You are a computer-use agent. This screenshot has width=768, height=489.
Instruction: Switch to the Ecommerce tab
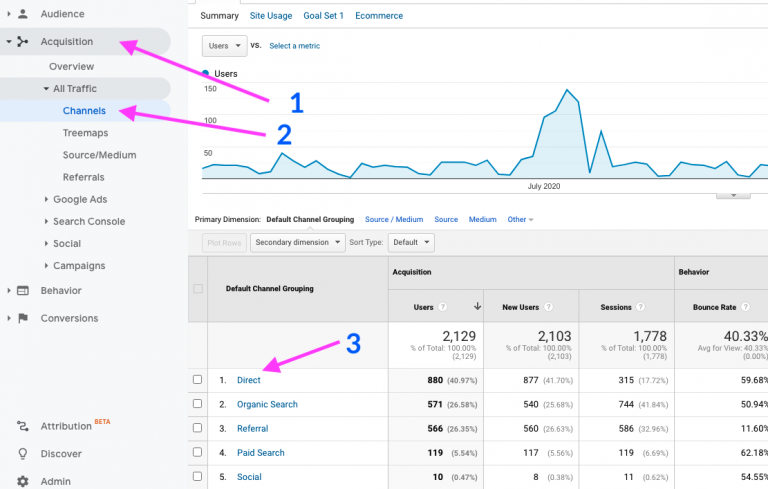(x=379, y=16)
